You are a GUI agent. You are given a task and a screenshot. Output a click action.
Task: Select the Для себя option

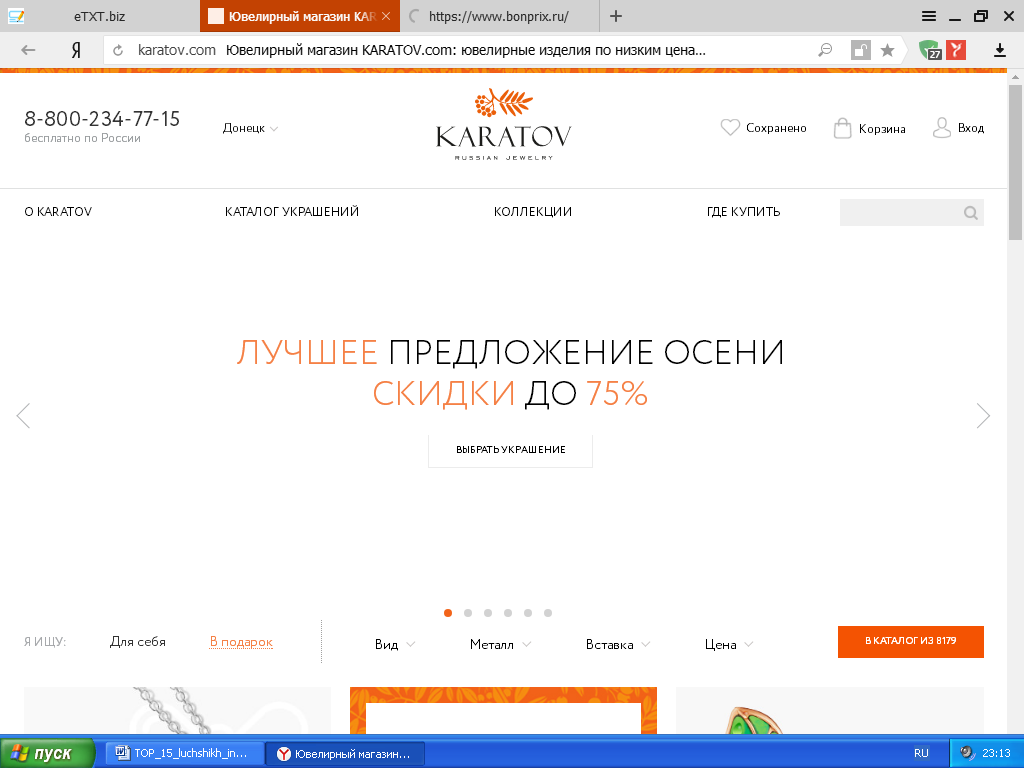pos(138,642)
